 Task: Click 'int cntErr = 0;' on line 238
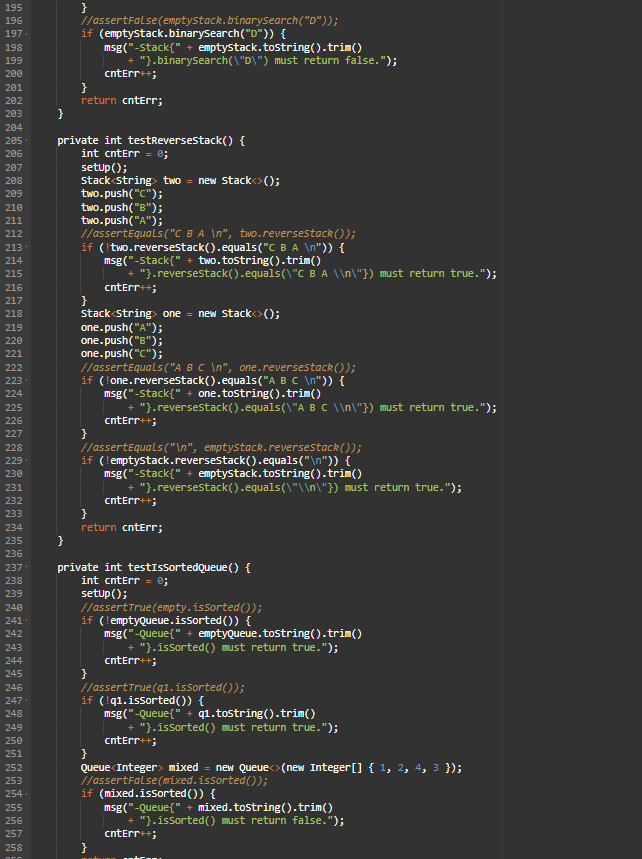tap(125, 581)
